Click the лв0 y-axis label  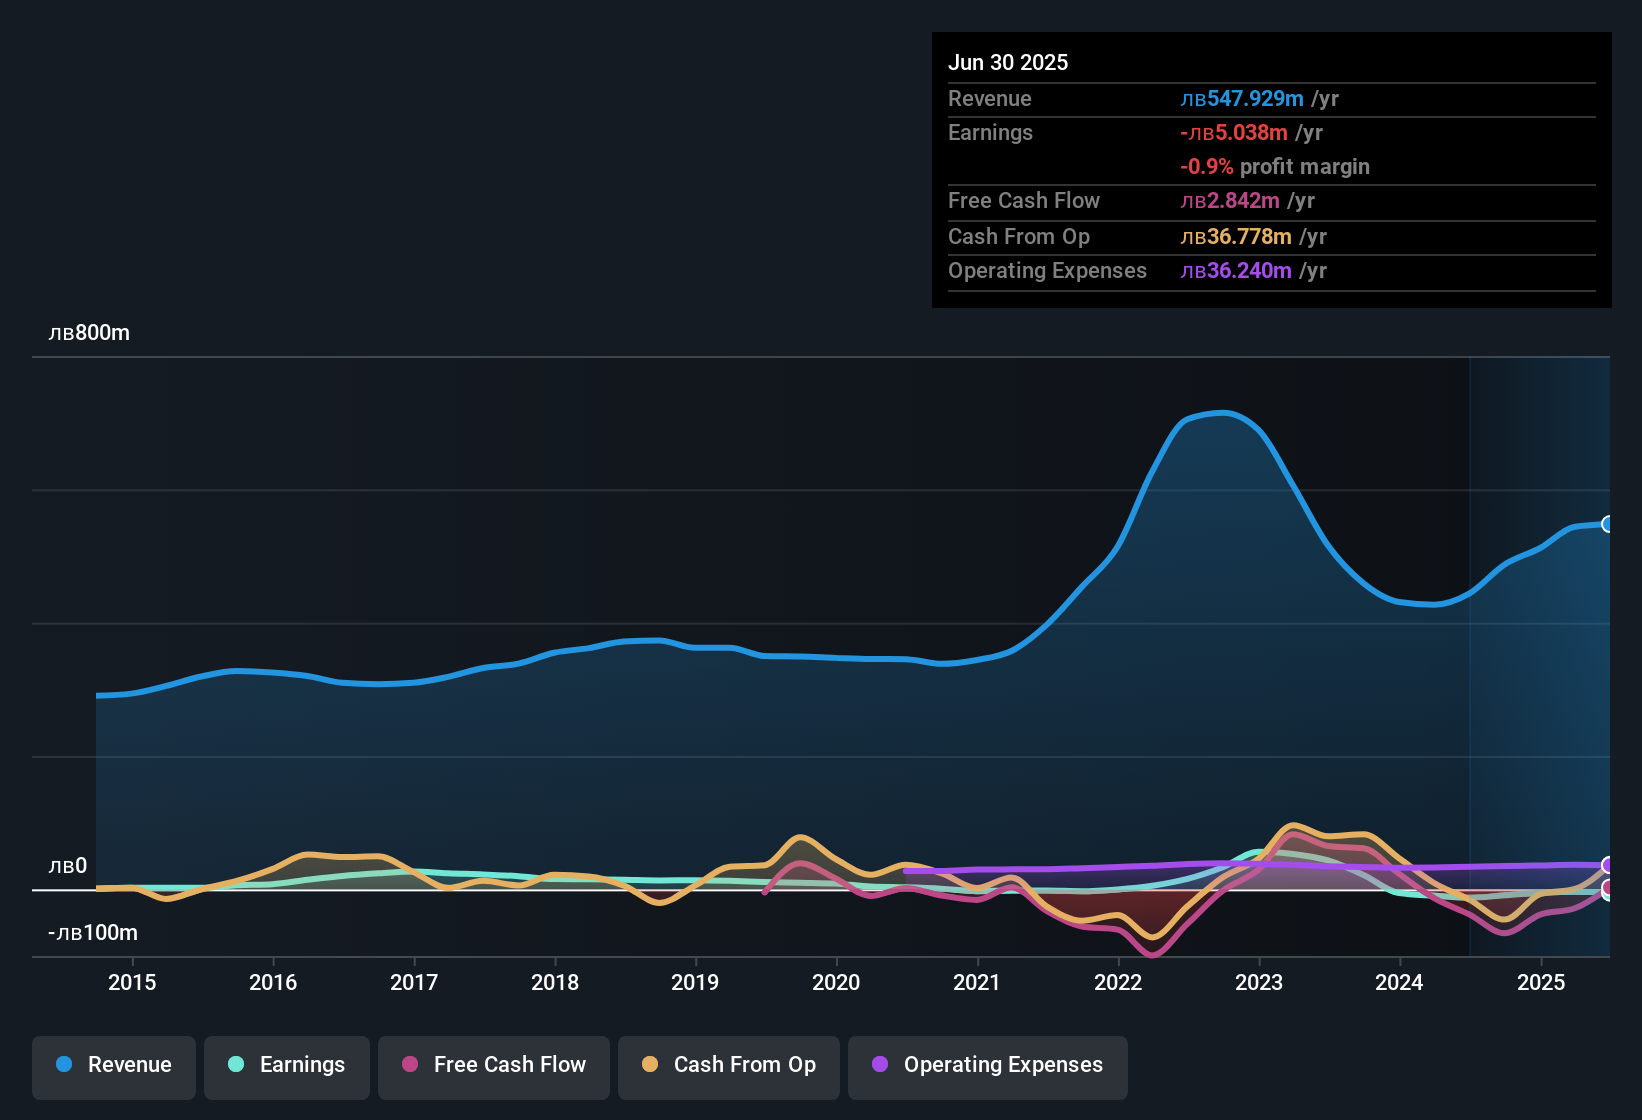coord(68,866)
